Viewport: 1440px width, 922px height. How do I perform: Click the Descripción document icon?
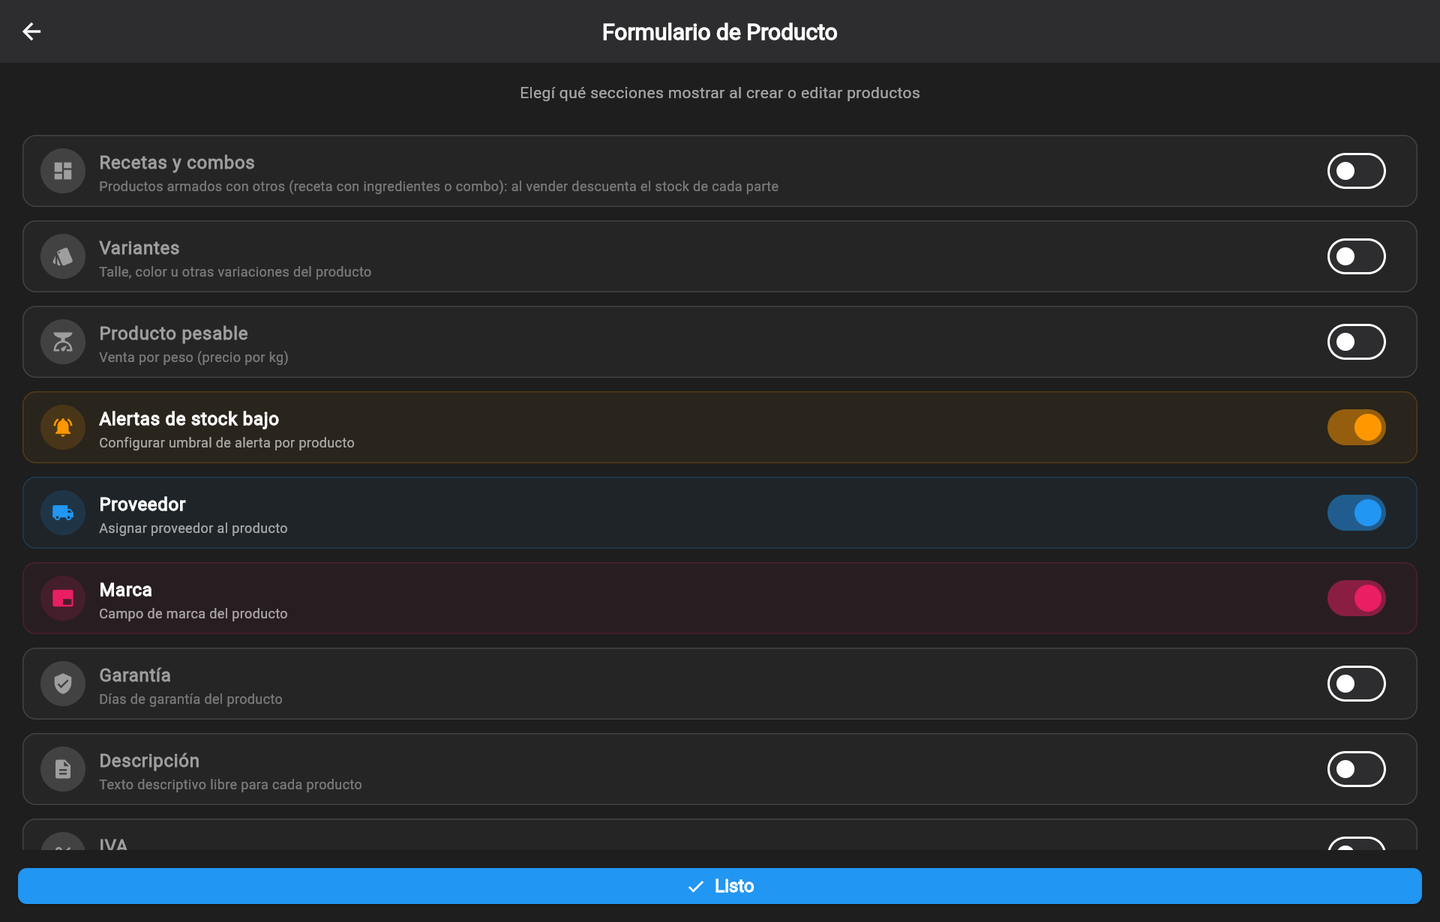point(63,770)
